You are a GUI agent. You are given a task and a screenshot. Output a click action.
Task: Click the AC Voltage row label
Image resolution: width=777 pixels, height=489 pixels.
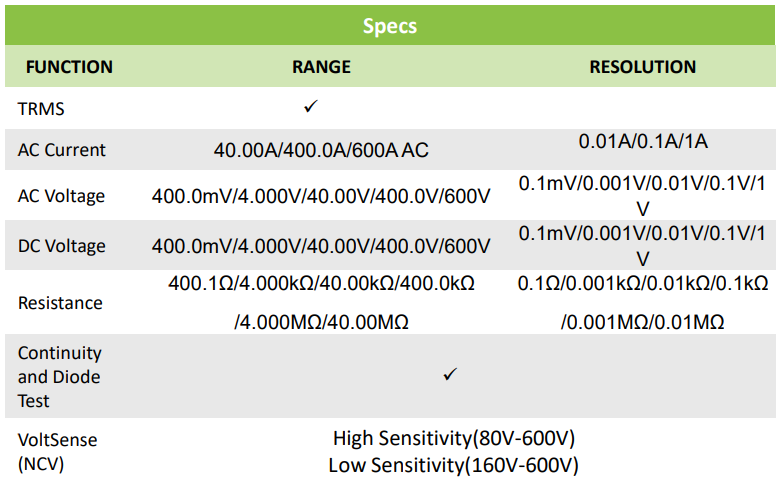tap(61, 196)
